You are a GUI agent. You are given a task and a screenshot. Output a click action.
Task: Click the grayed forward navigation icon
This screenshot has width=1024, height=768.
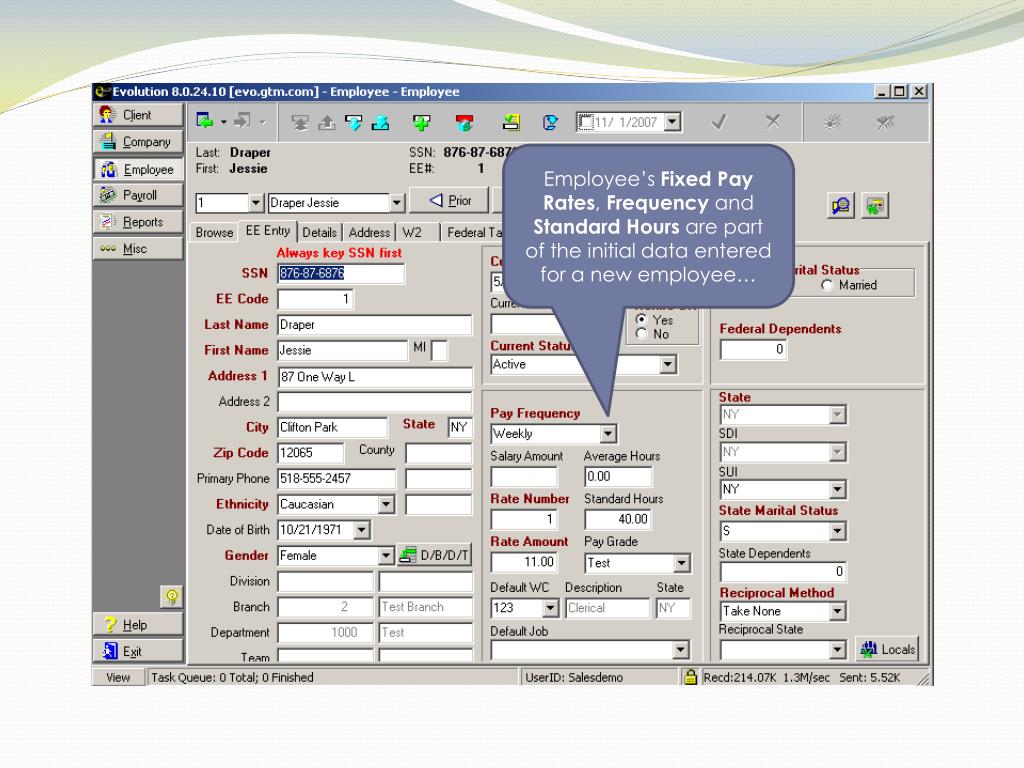pos(242,121)
